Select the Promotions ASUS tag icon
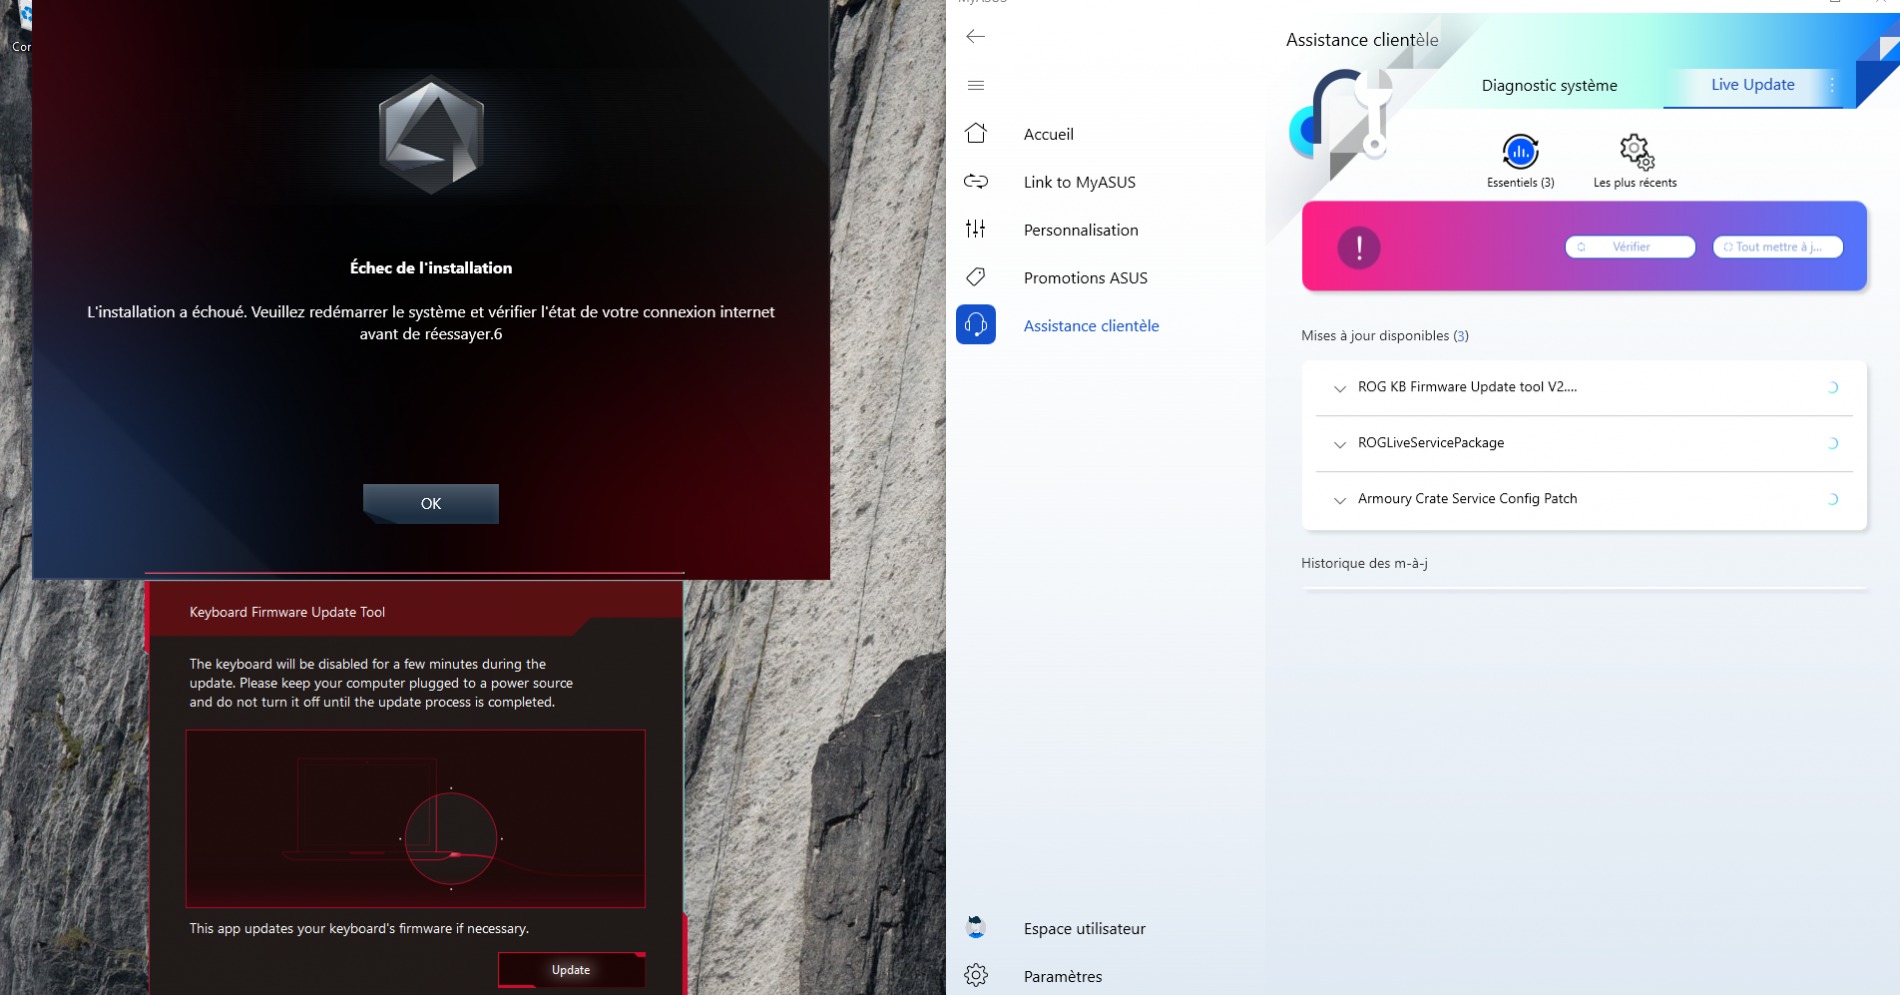Viewport: 1900px width, 995px height. 976,278
